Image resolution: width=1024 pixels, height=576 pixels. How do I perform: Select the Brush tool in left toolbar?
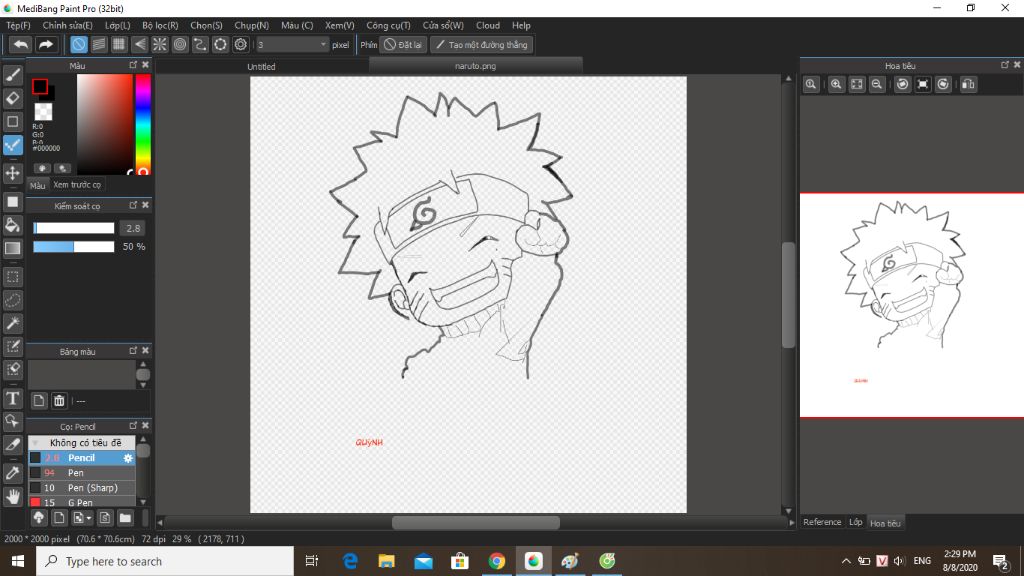point(12,75)
